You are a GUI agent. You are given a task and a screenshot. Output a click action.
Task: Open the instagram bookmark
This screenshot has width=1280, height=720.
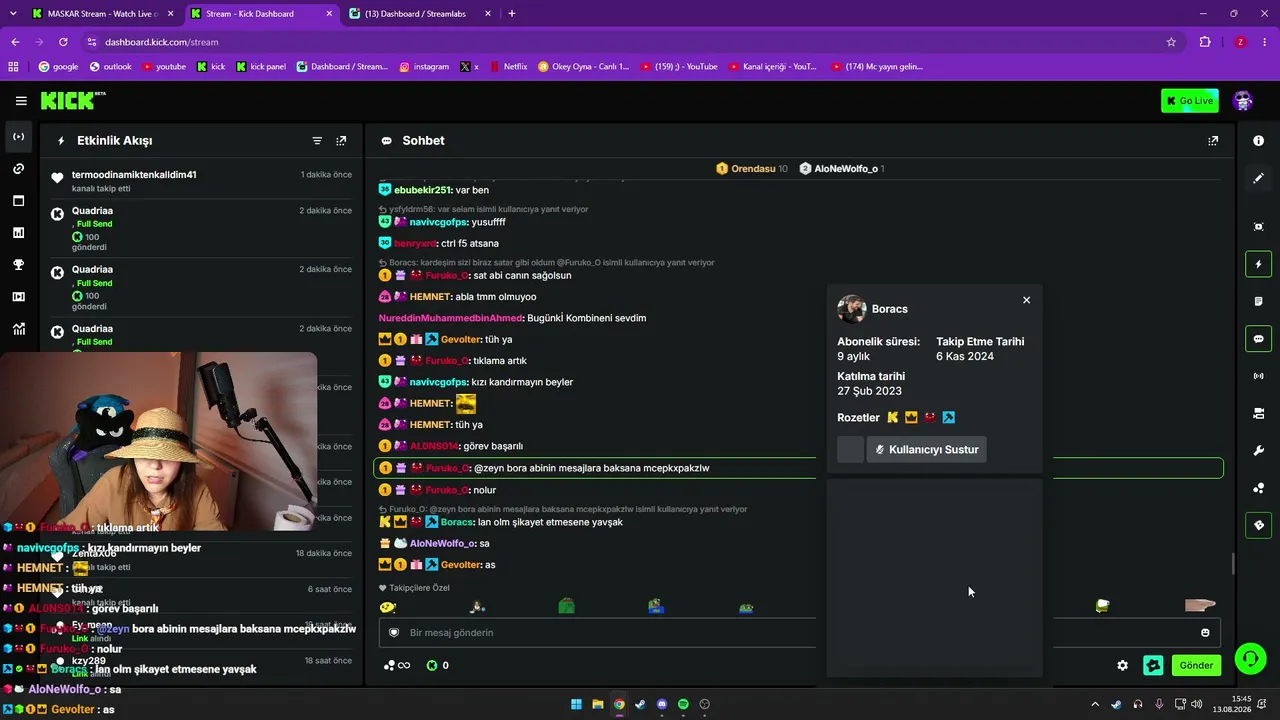click(x=424, y=67)
